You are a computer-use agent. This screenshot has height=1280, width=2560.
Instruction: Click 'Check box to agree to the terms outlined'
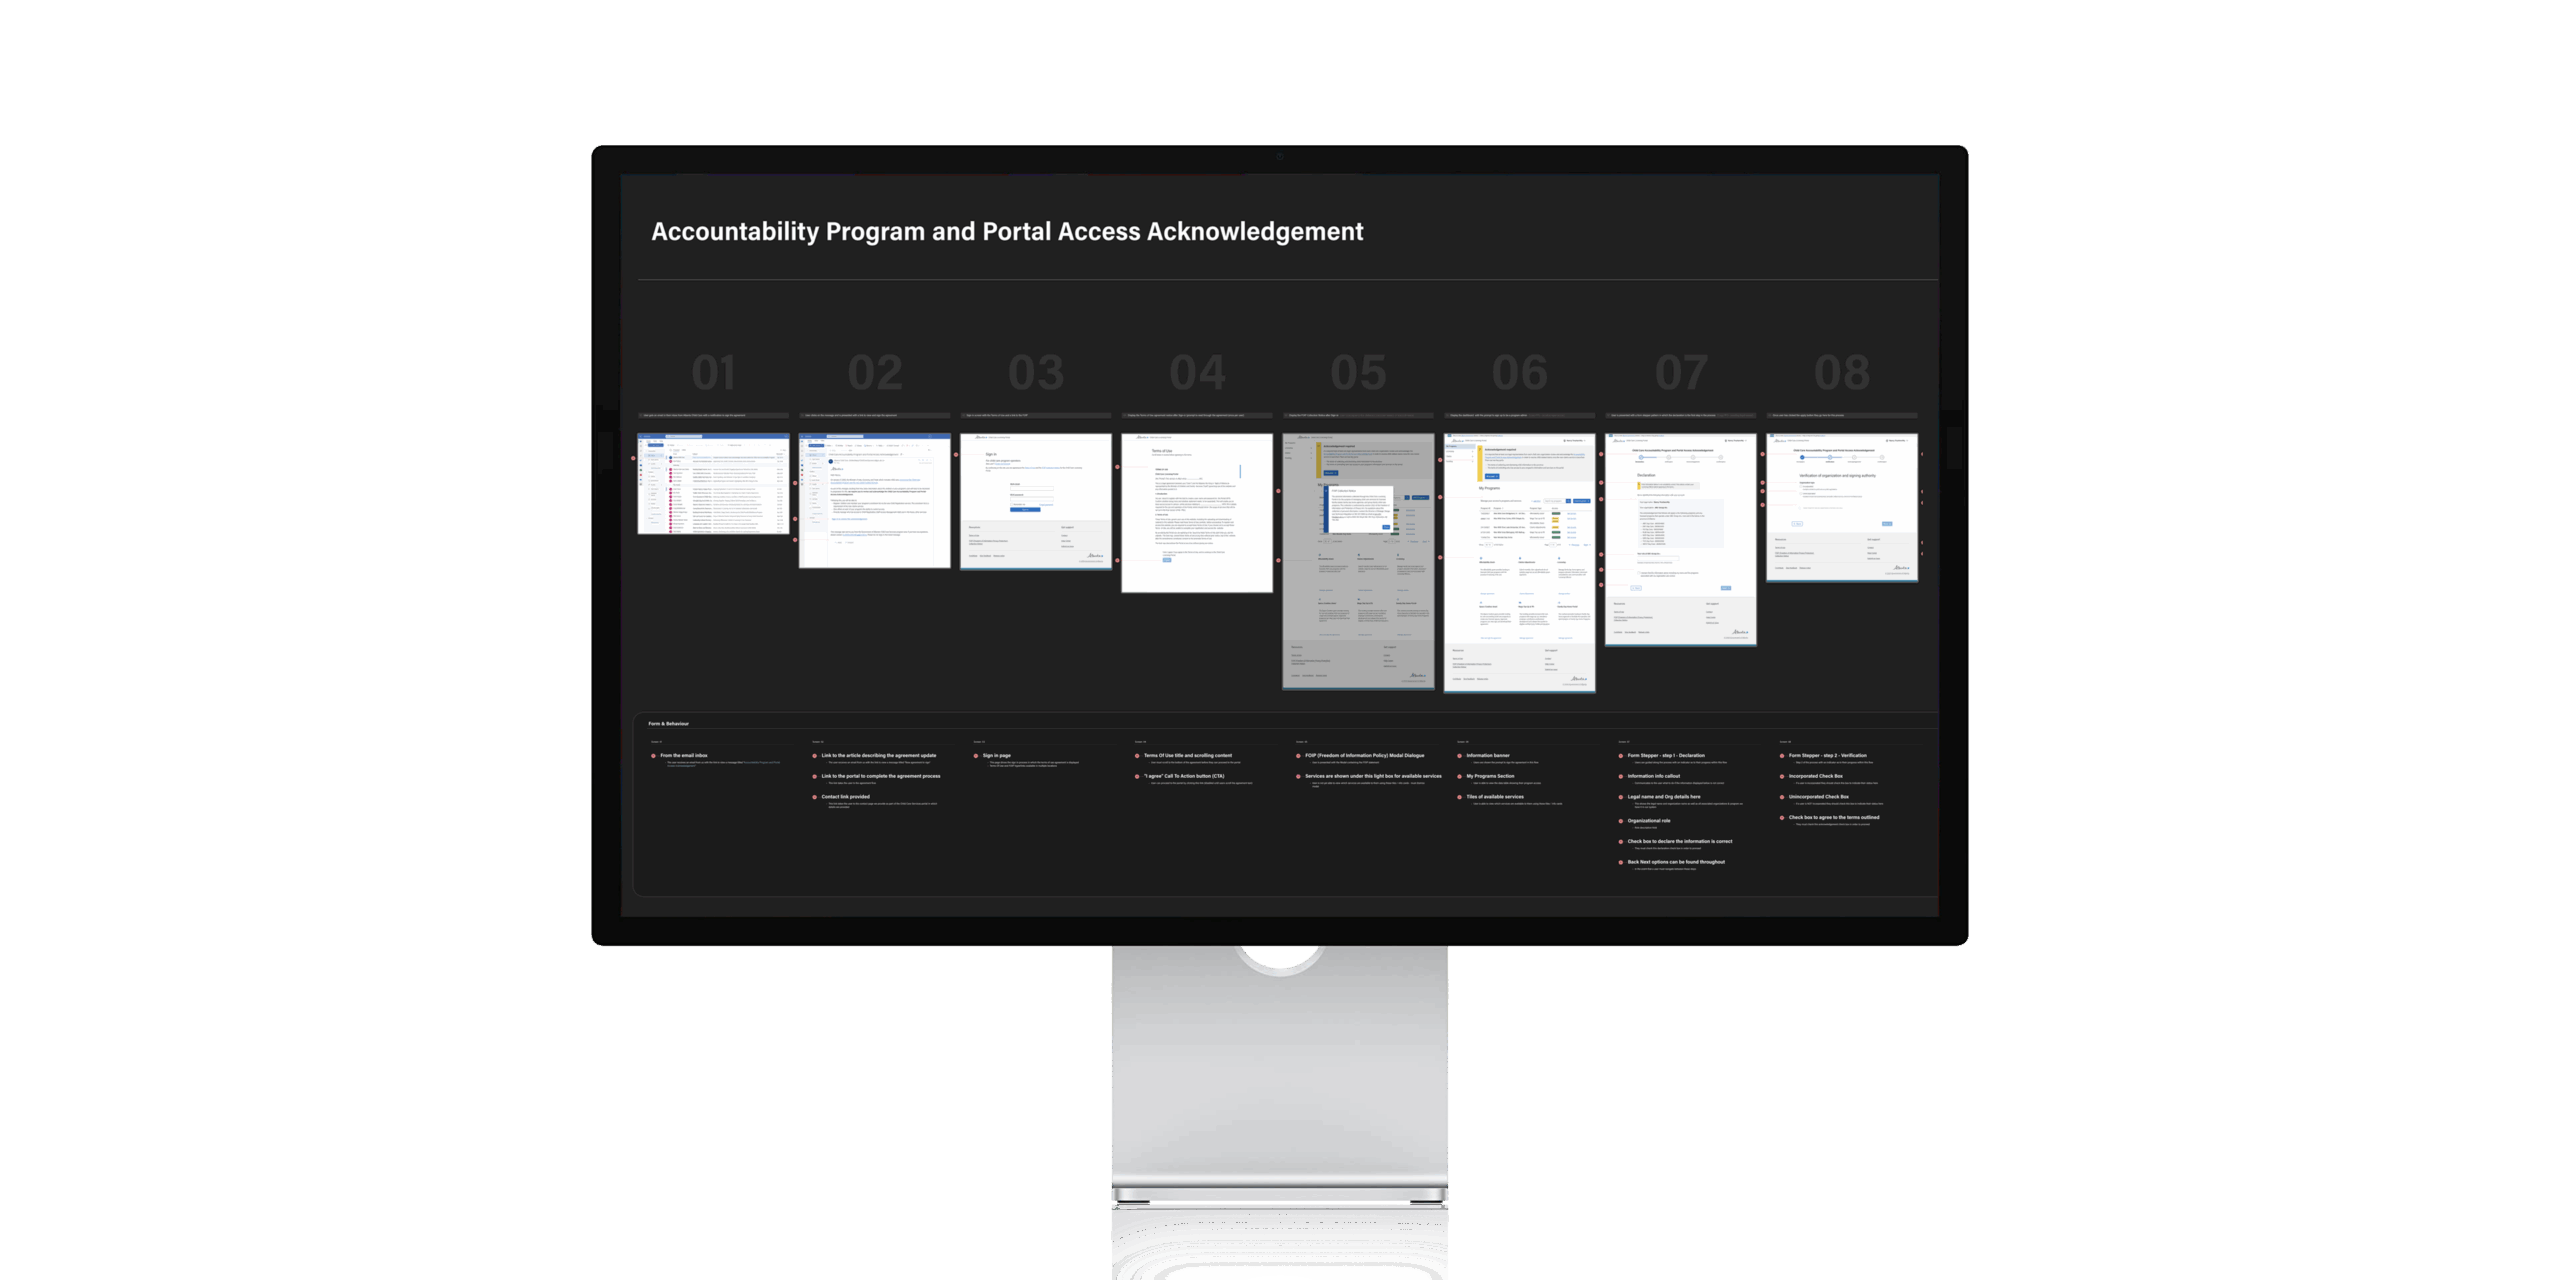(x=1834, y=817)
